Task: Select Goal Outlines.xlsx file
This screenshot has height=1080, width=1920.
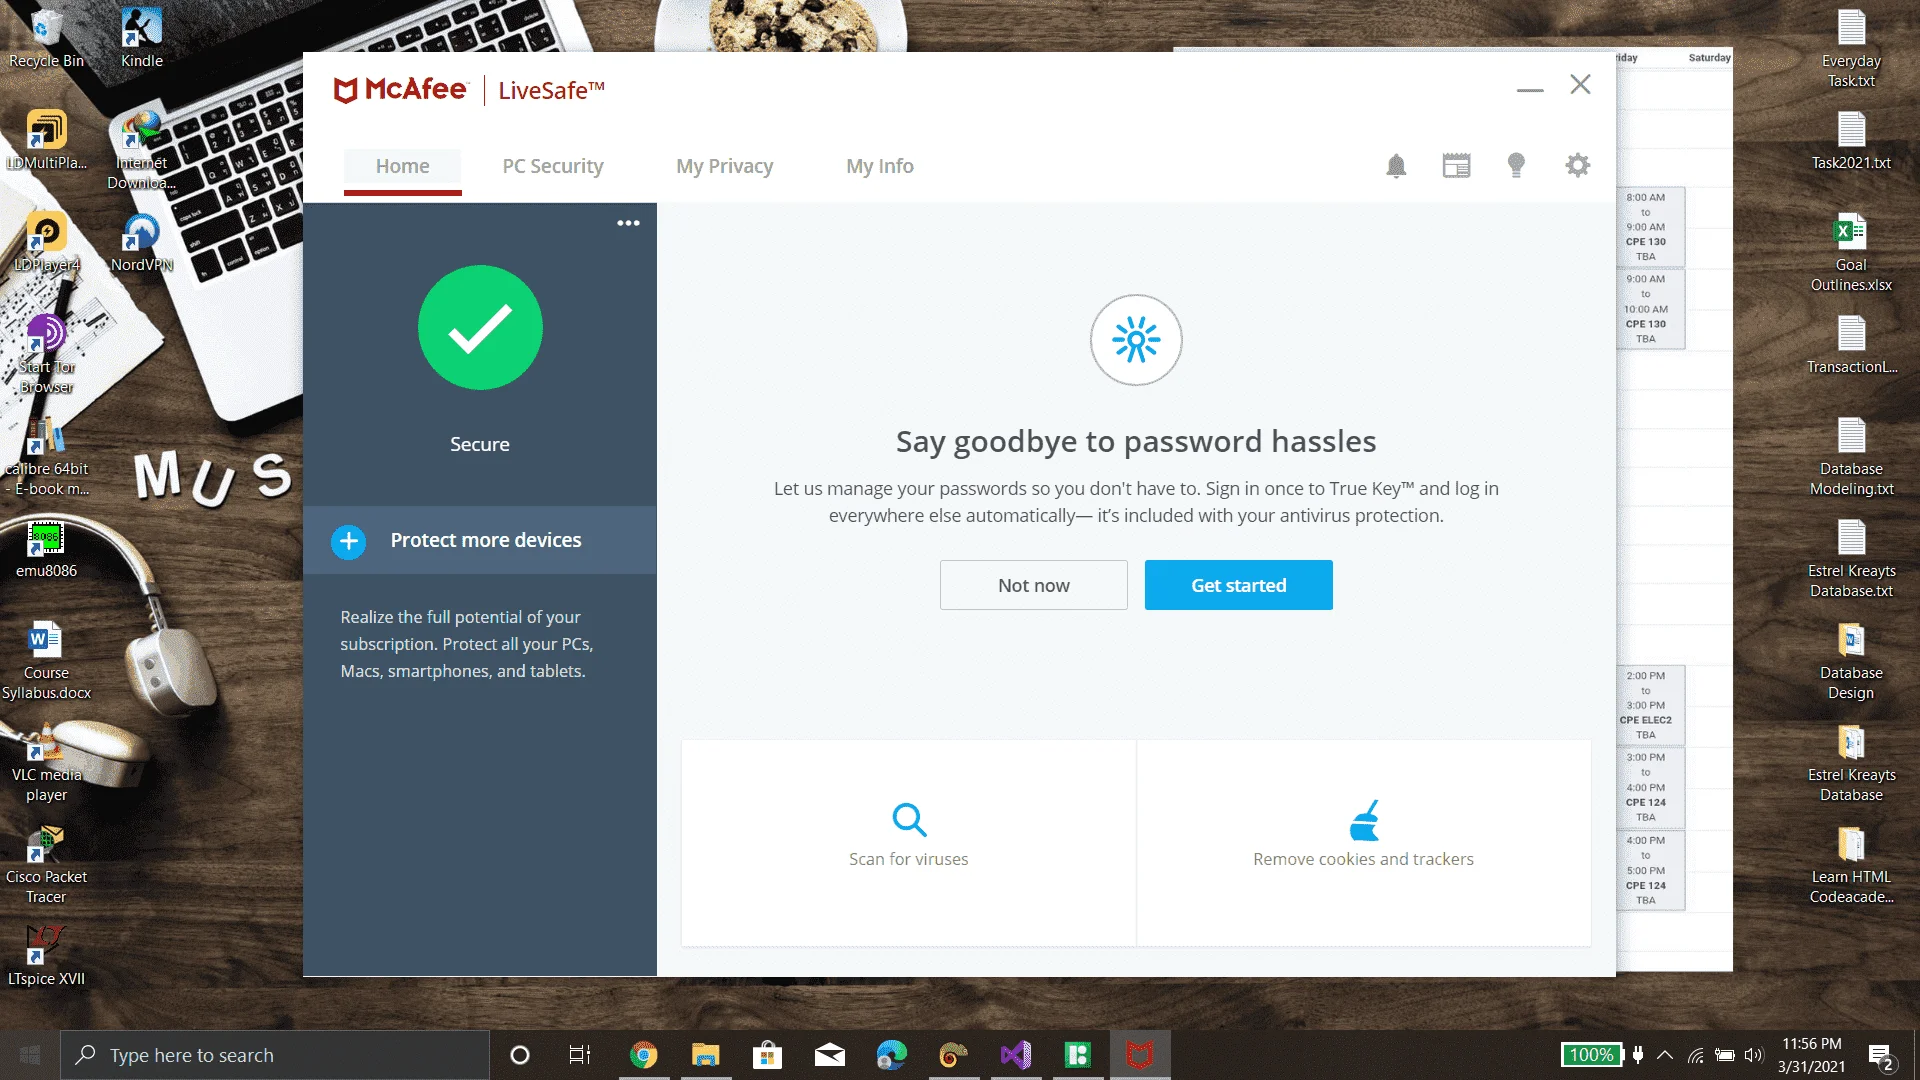Action: pos(1851,254)
